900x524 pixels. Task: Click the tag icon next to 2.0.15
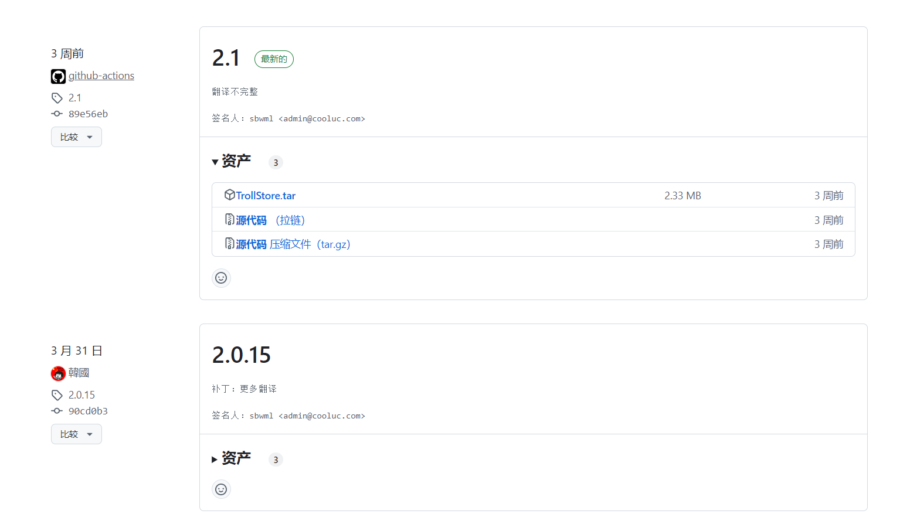[x=57, y=395]
